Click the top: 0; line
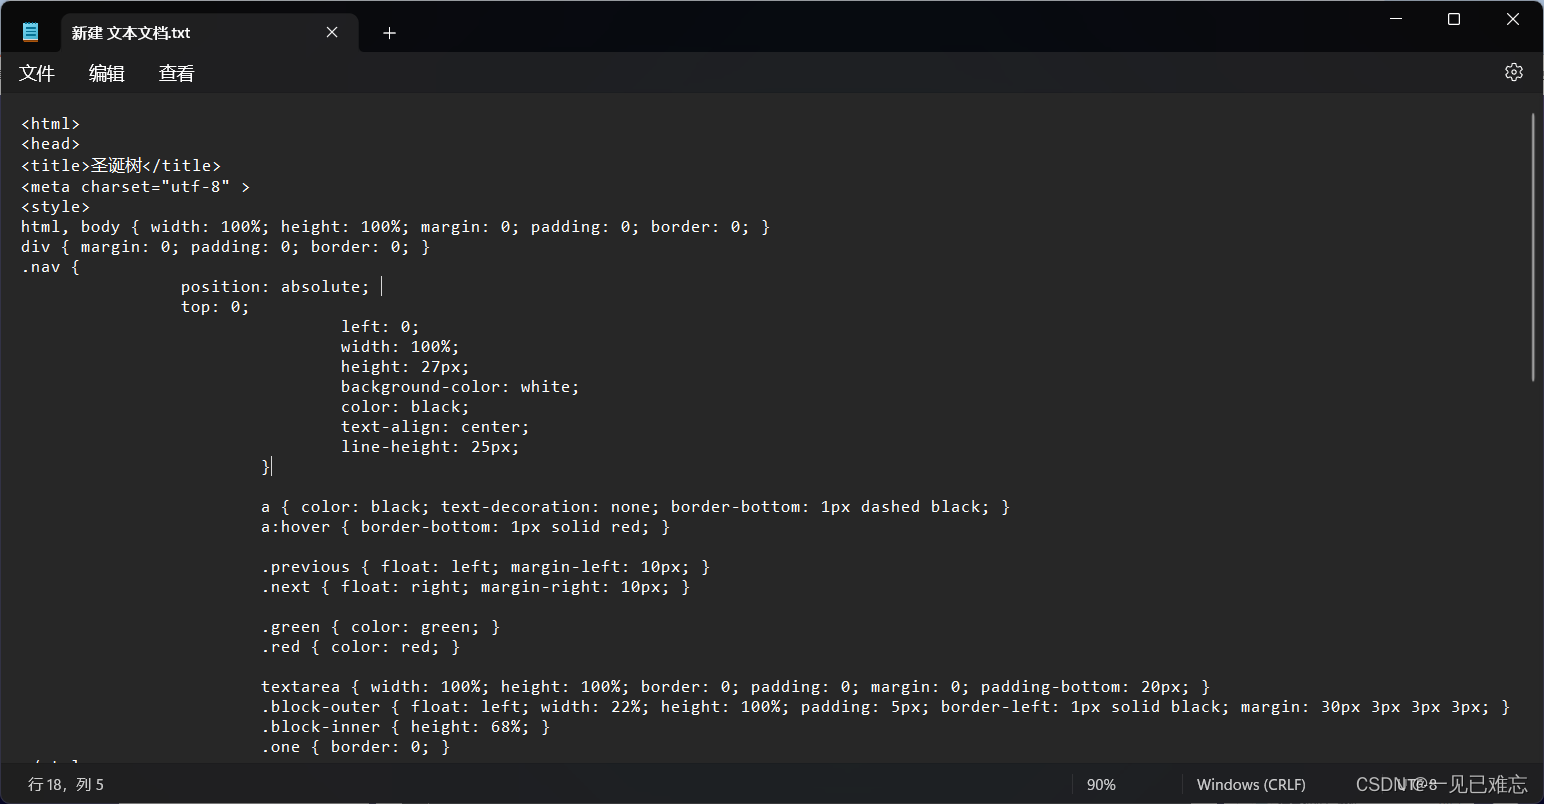The height and width of the screenshot is (804, 1544). tap(215, 307)
